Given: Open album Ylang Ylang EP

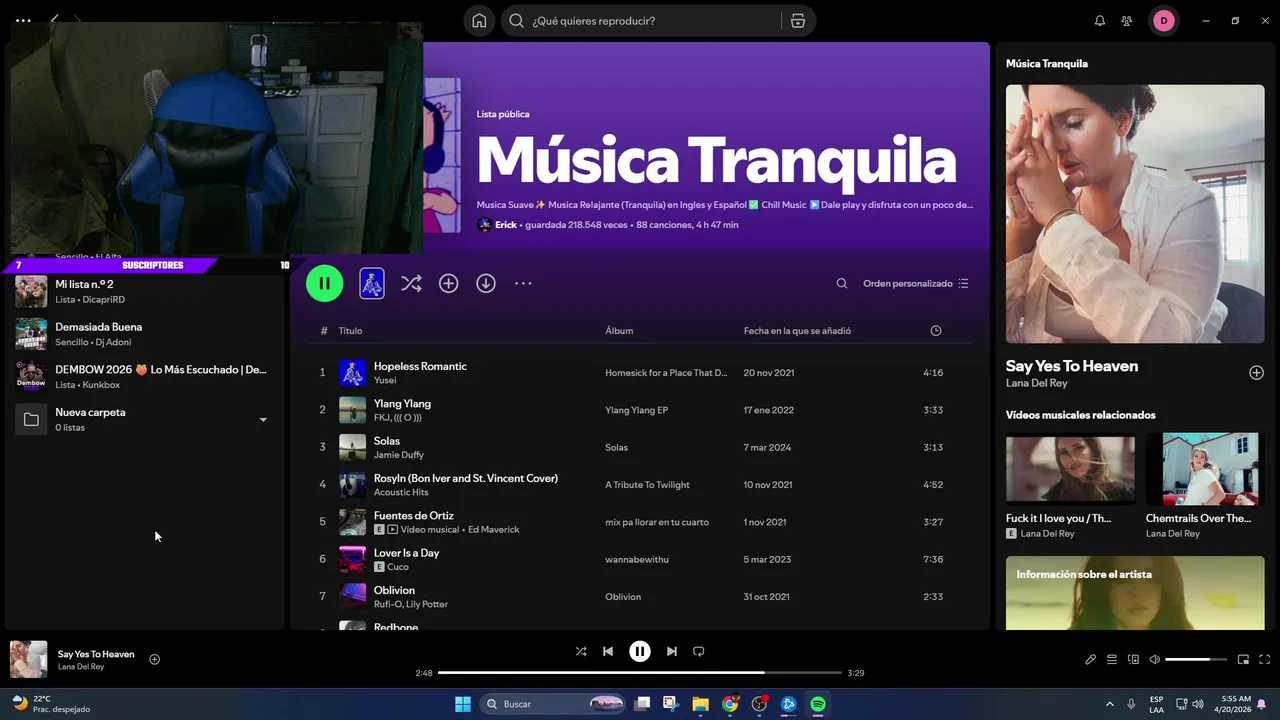Looking at the screenshot, I should [636, 410].
